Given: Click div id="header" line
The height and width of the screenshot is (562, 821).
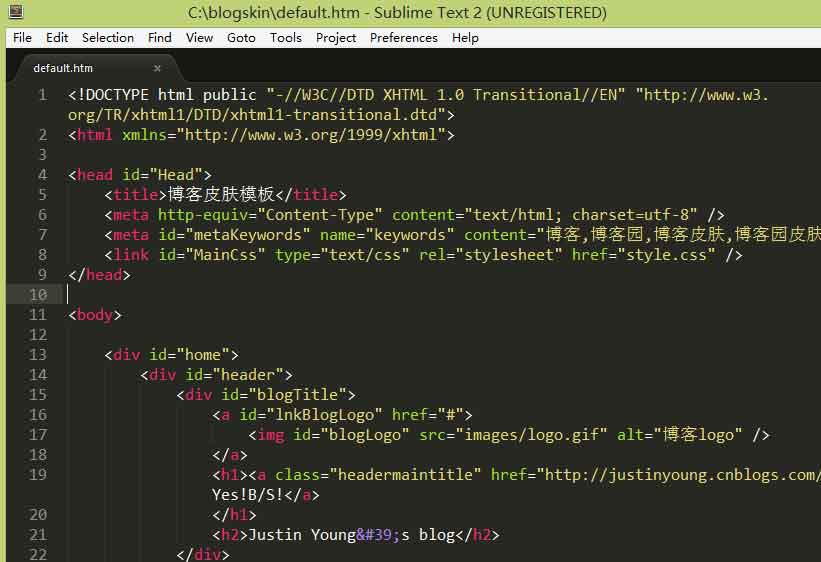Looking at the screenshot, I should click(x=216, y=374).
